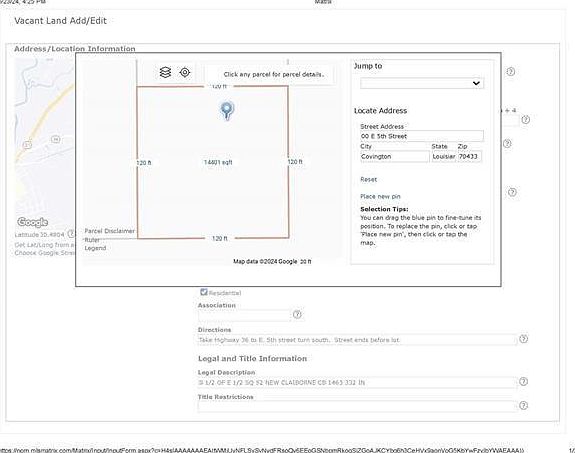The width and height of the screenshot is (575, 453).
Task: Click the Street Address input field
Action: (422, 136)
